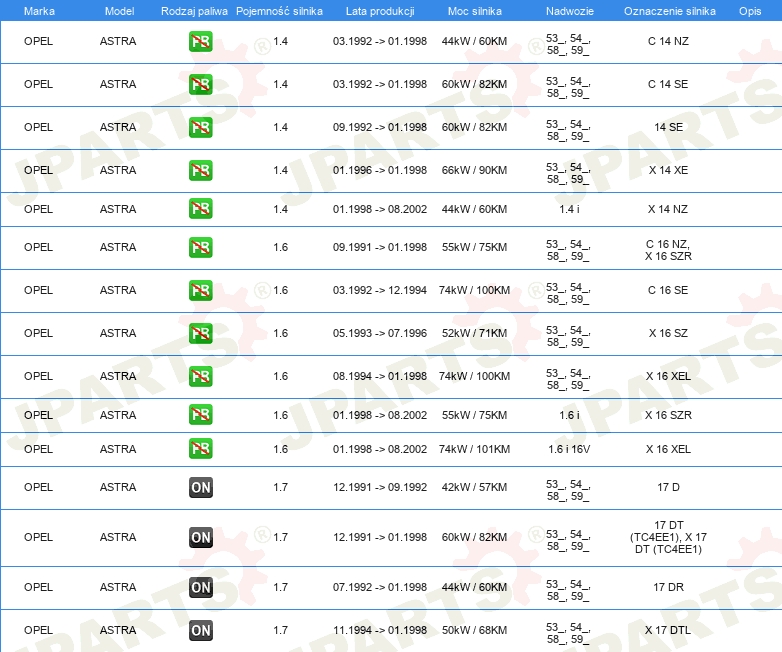Click the years cell 01.1996 -> 01.1998
The height and width of the screenshot is (652, 782).
(380, 170)
